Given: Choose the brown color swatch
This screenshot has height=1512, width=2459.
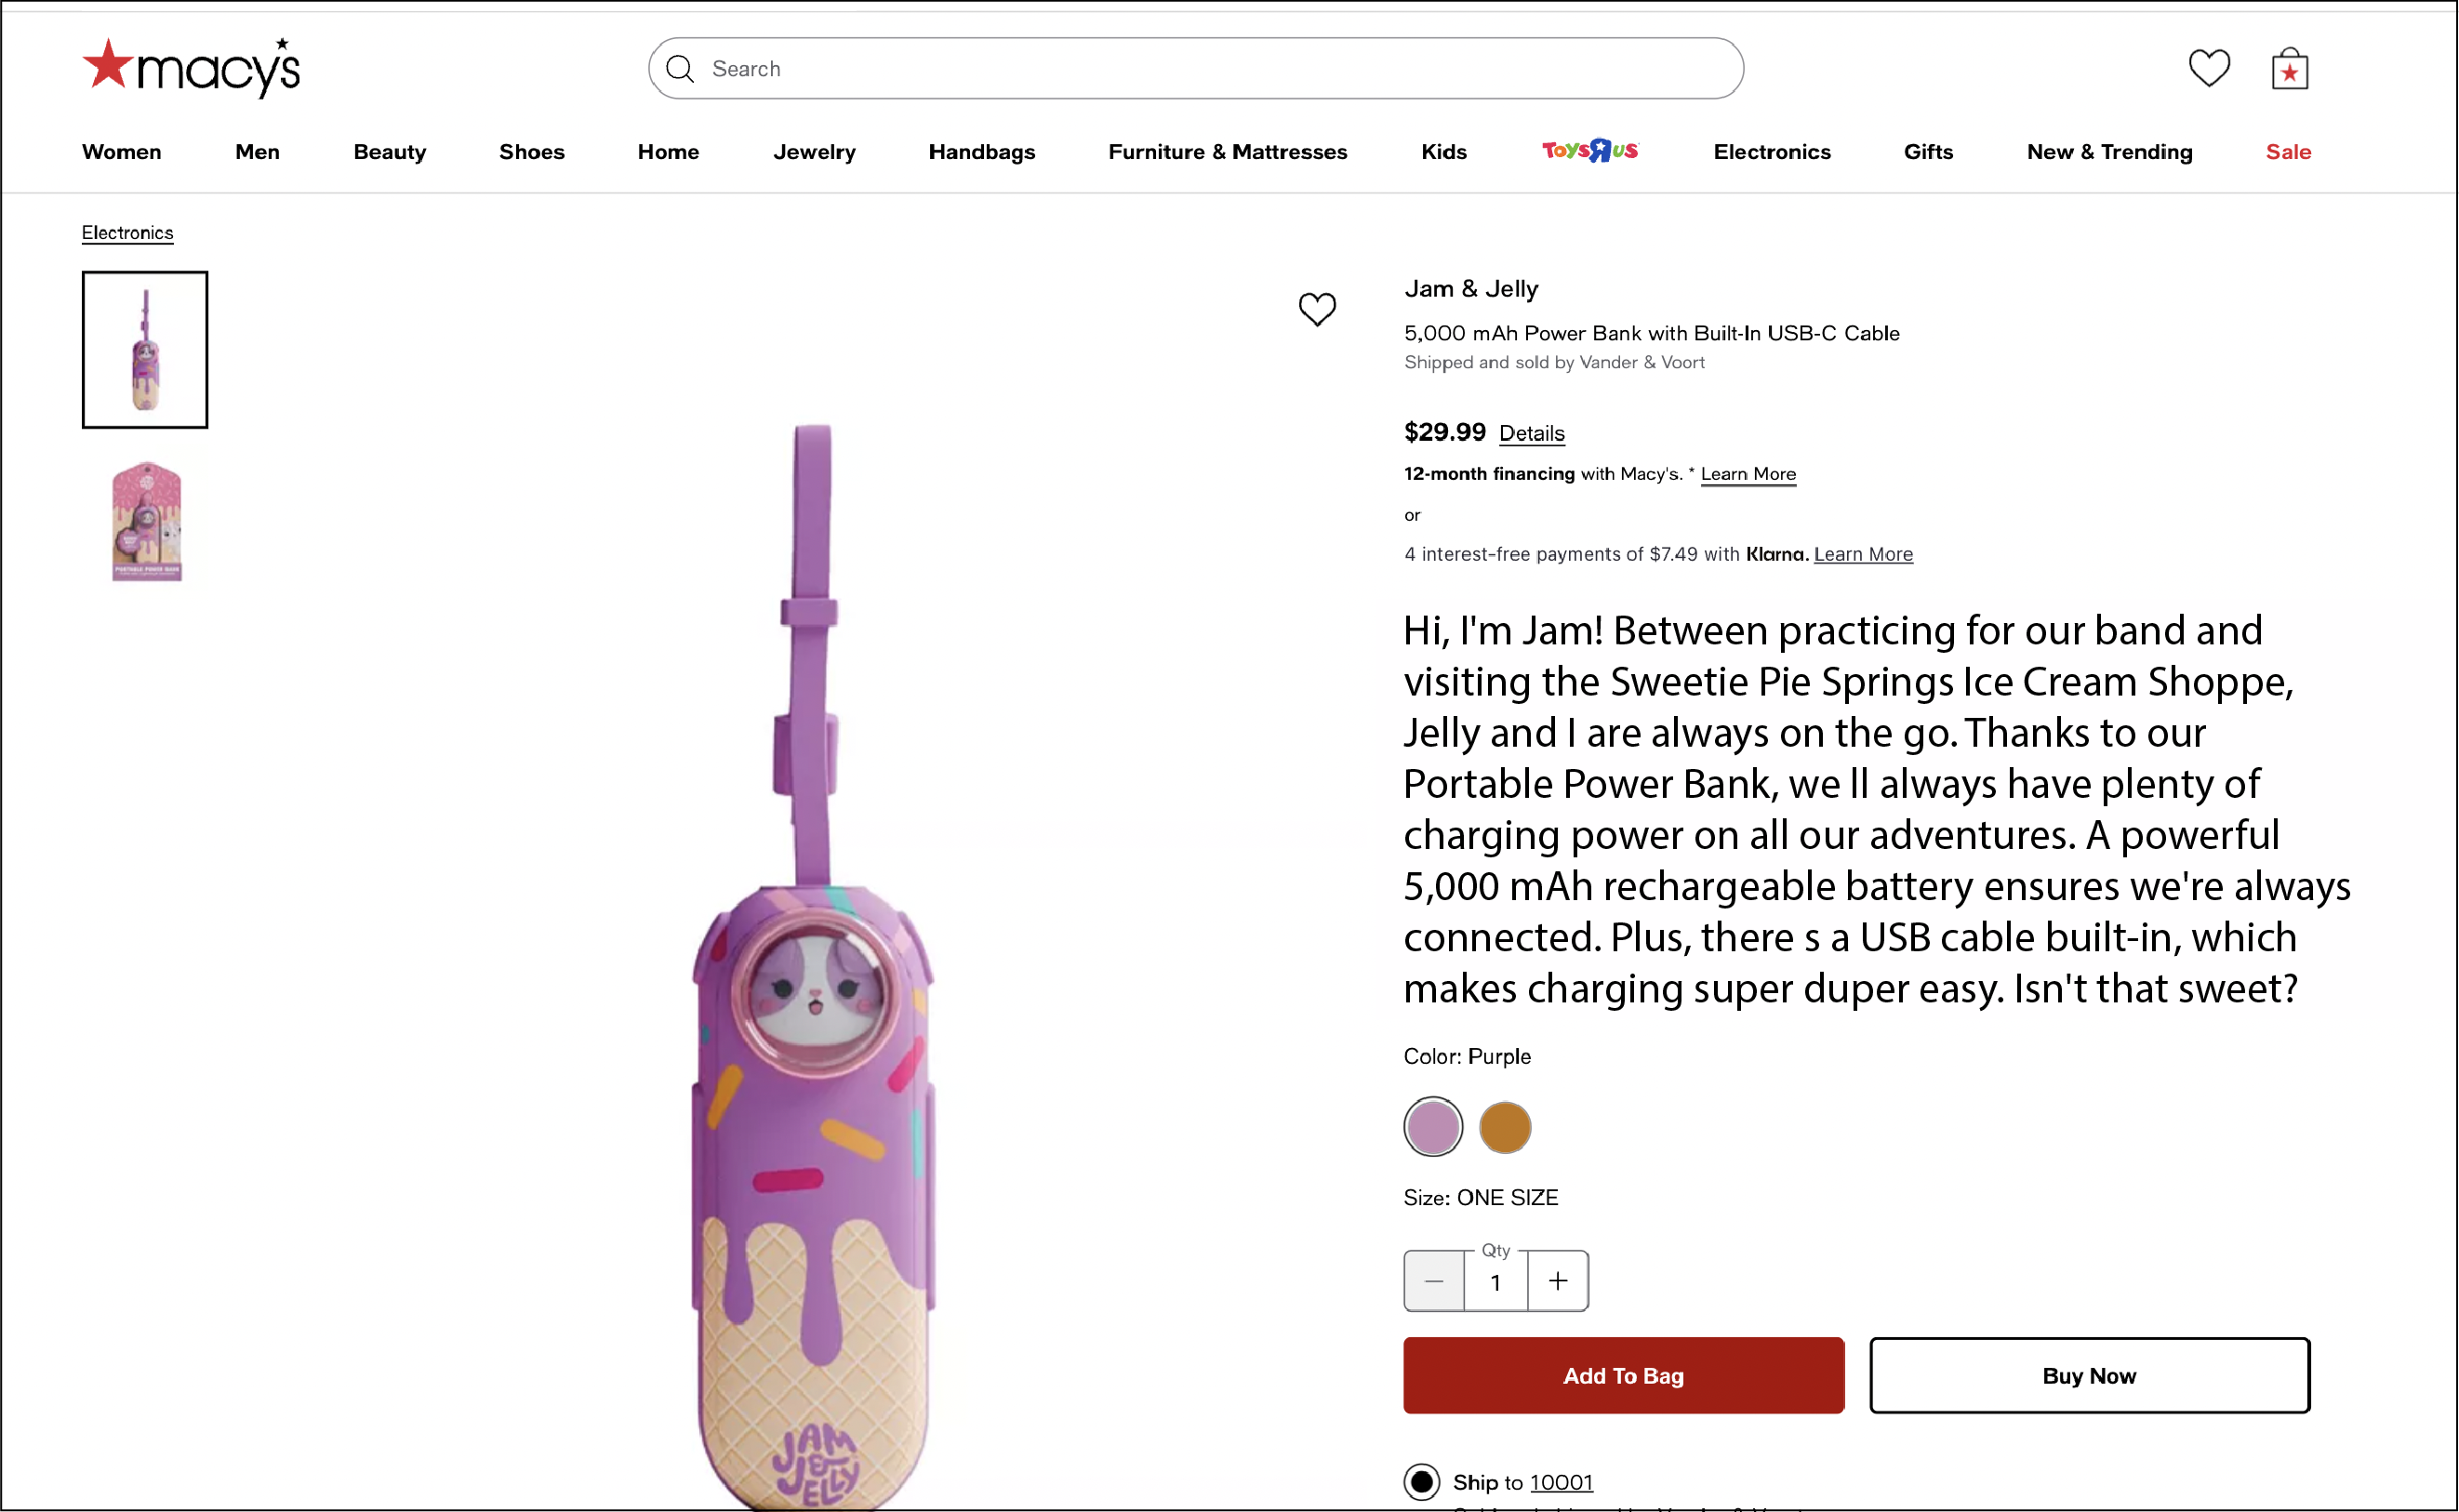Looking at the screenshot, I should [x=1504, y=1127].
